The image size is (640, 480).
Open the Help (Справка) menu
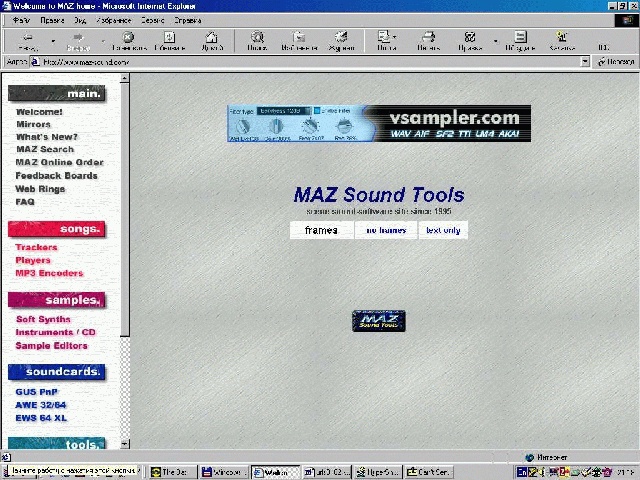tap(188, 20)
